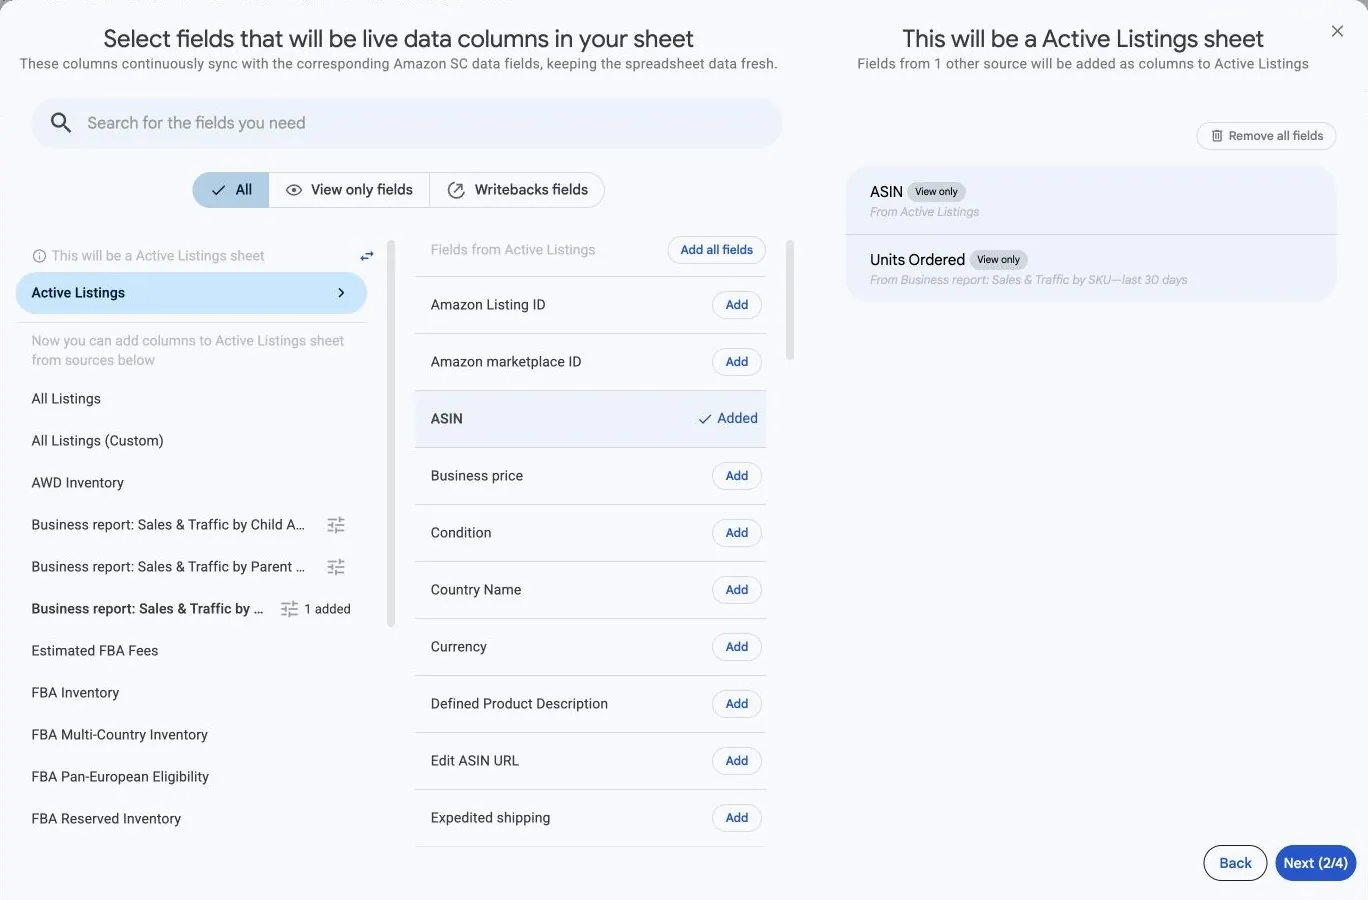
Task: Click the eye icon in View only fields
Action: pyautogui.click(x=294, y=190)
